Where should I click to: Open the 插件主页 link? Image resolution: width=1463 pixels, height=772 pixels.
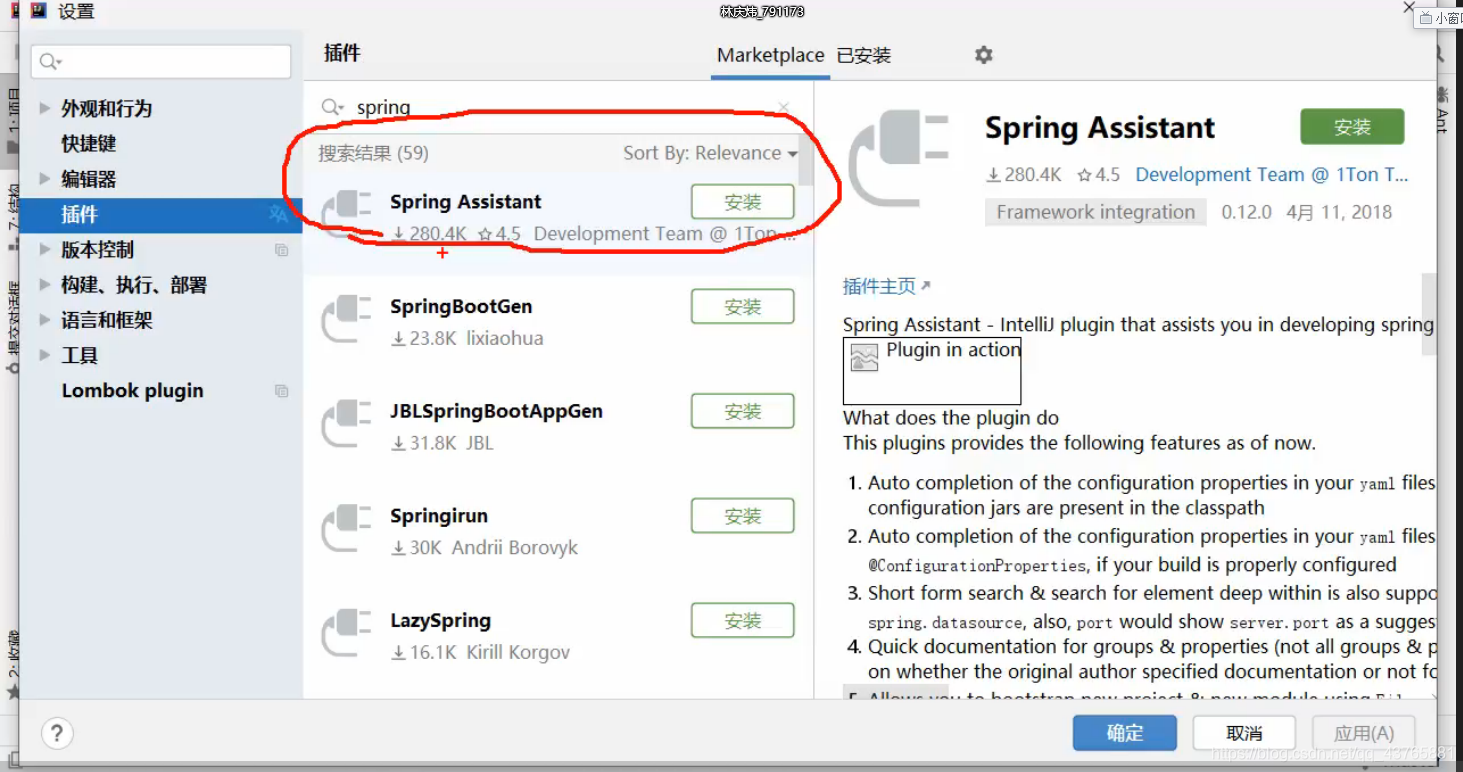pyautogui.click(x=886, y=286)
